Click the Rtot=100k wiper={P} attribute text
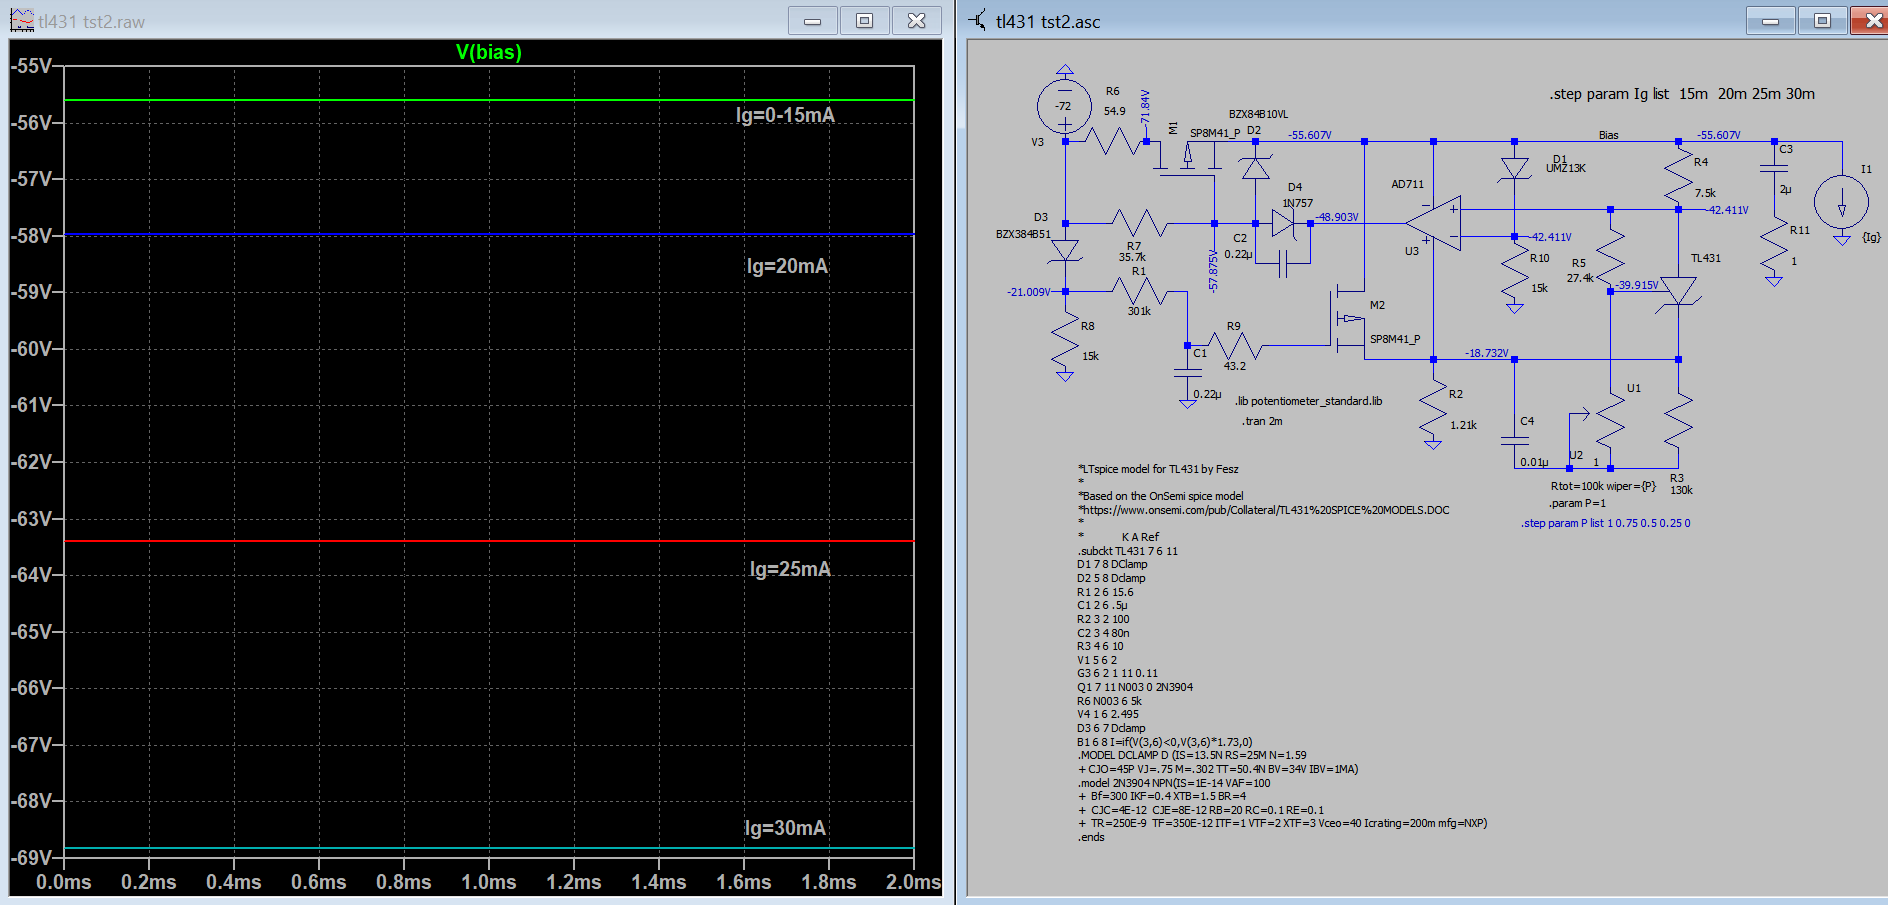 [x=1603, y=486]
